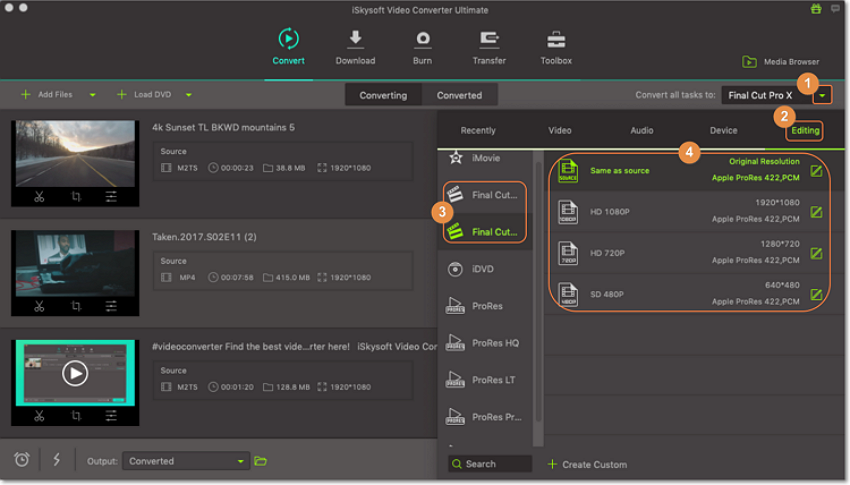Click crop icon under Taken.2017 video

(76, 306)
